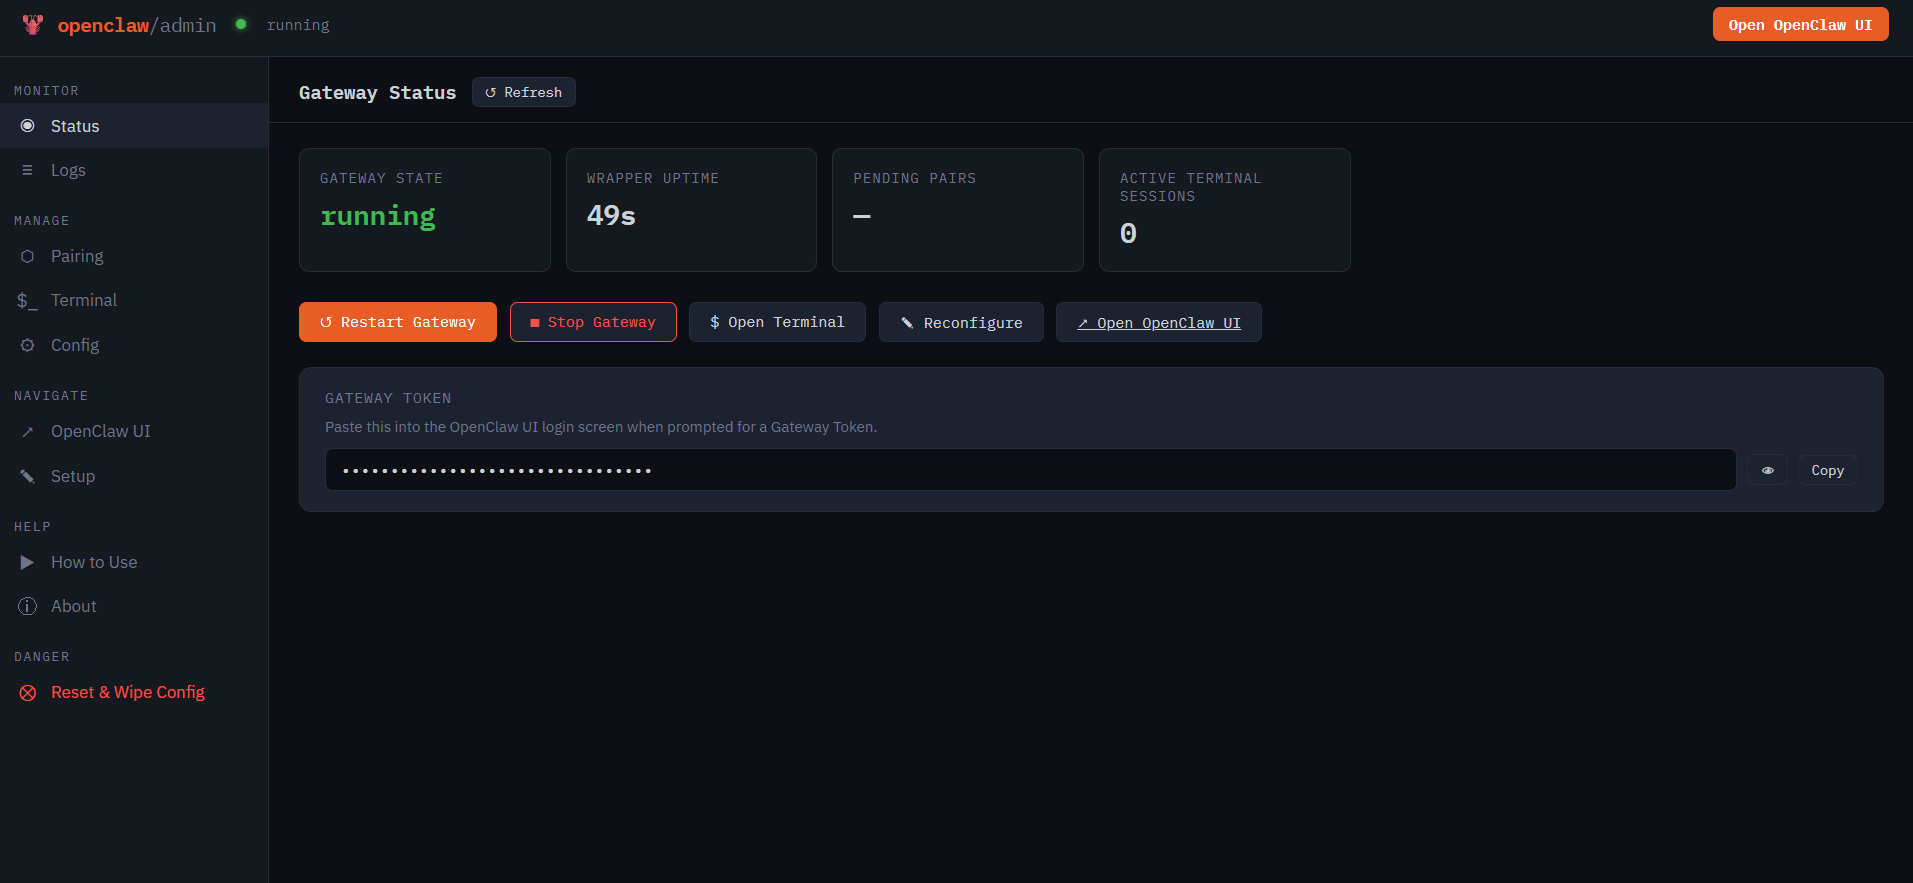Click Stop Gateway button
Image resolution: width=1913 pixels, height=883 pixels.
pyautogui.click(x=593, y=322)
